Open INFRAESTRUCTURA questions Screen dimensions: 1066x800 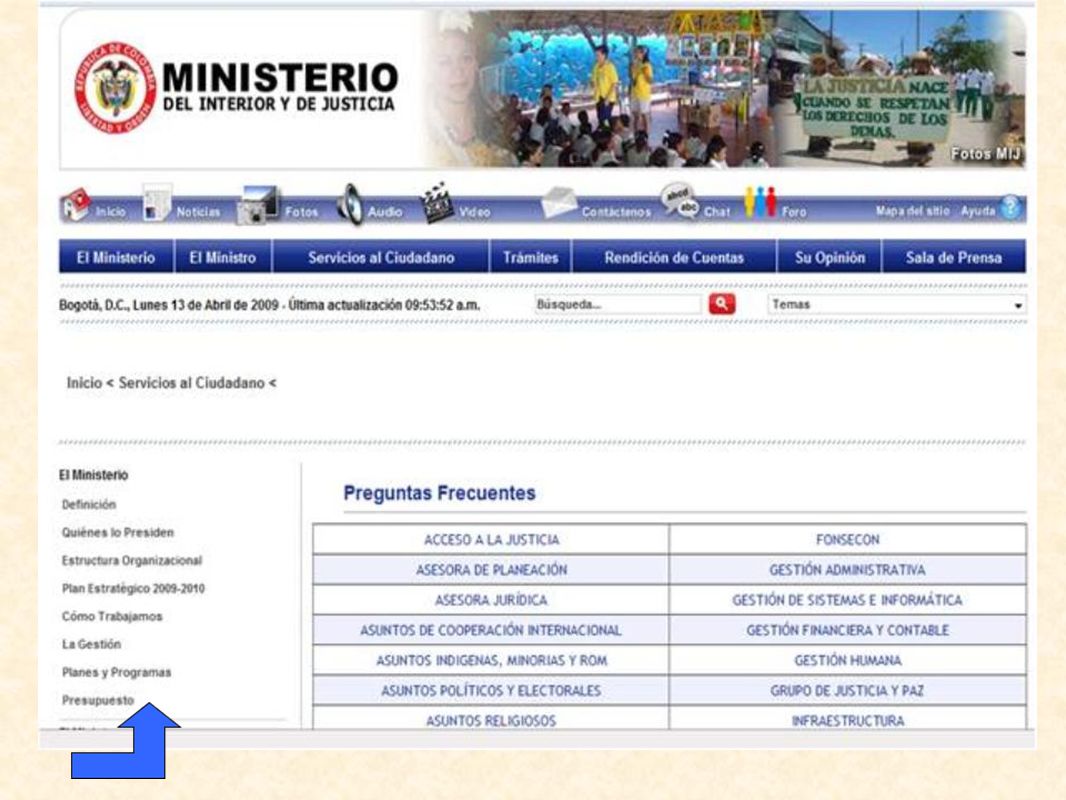(x=848, y=720)
